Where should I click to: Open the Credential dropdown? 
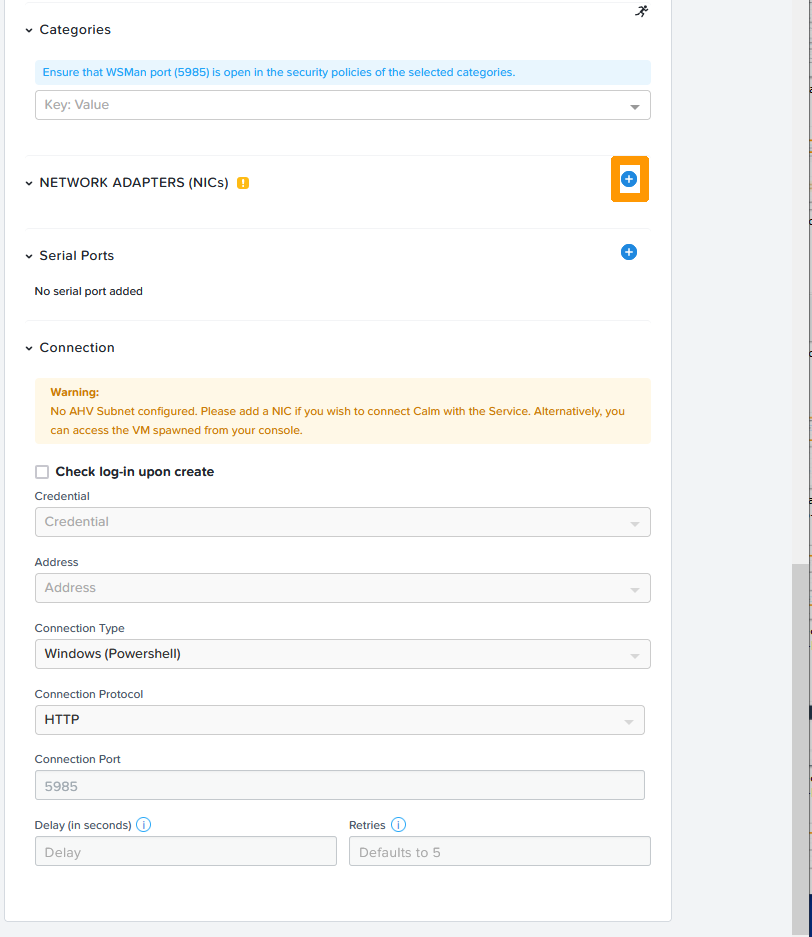pyautogui.click(x=342, y=522)
